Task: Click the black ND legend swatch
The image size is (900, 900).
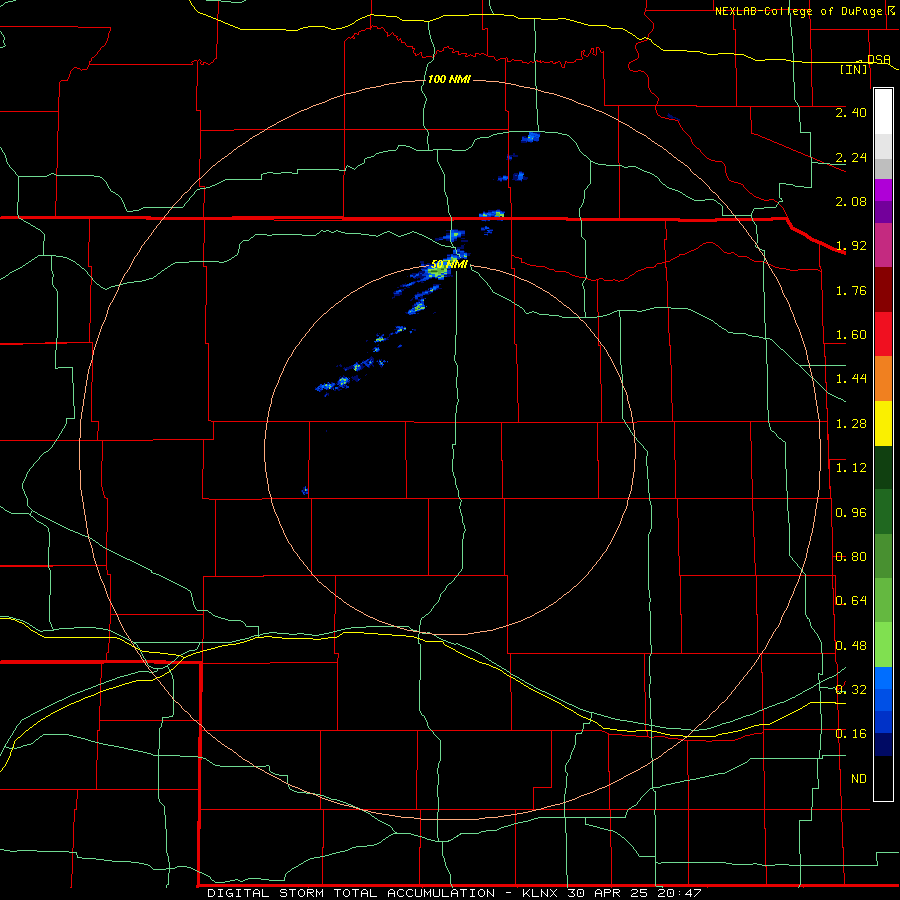Action: [883, 778]
